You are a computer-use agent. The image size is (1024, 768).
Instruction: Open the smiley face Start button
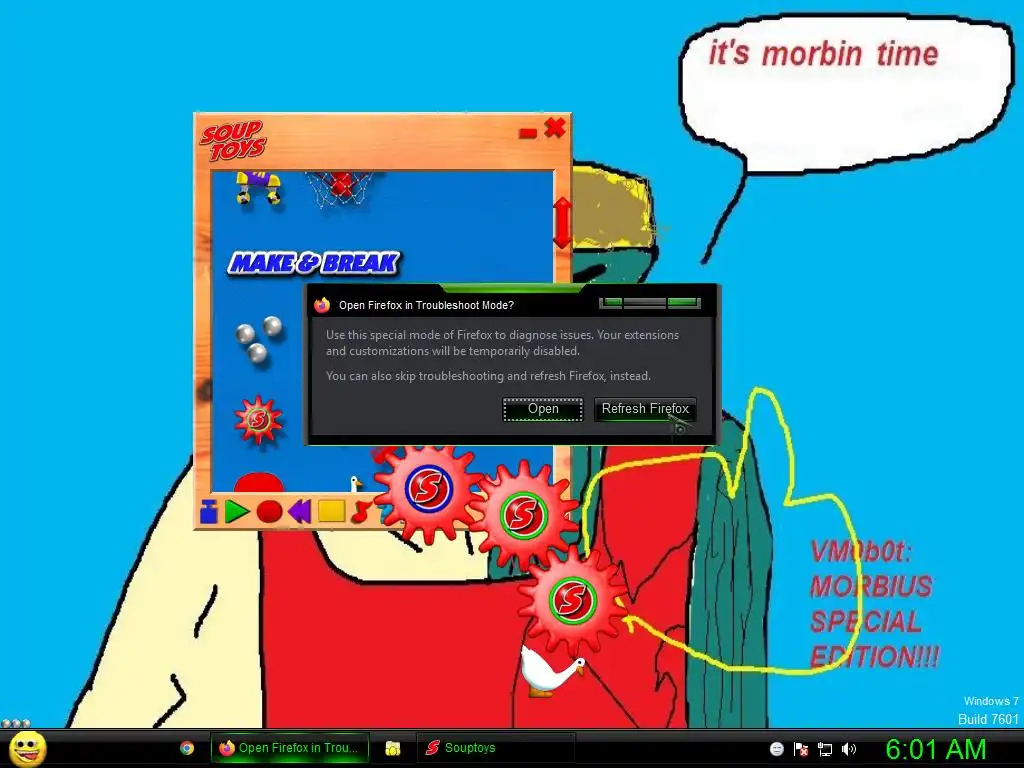(x=27, y=748)
